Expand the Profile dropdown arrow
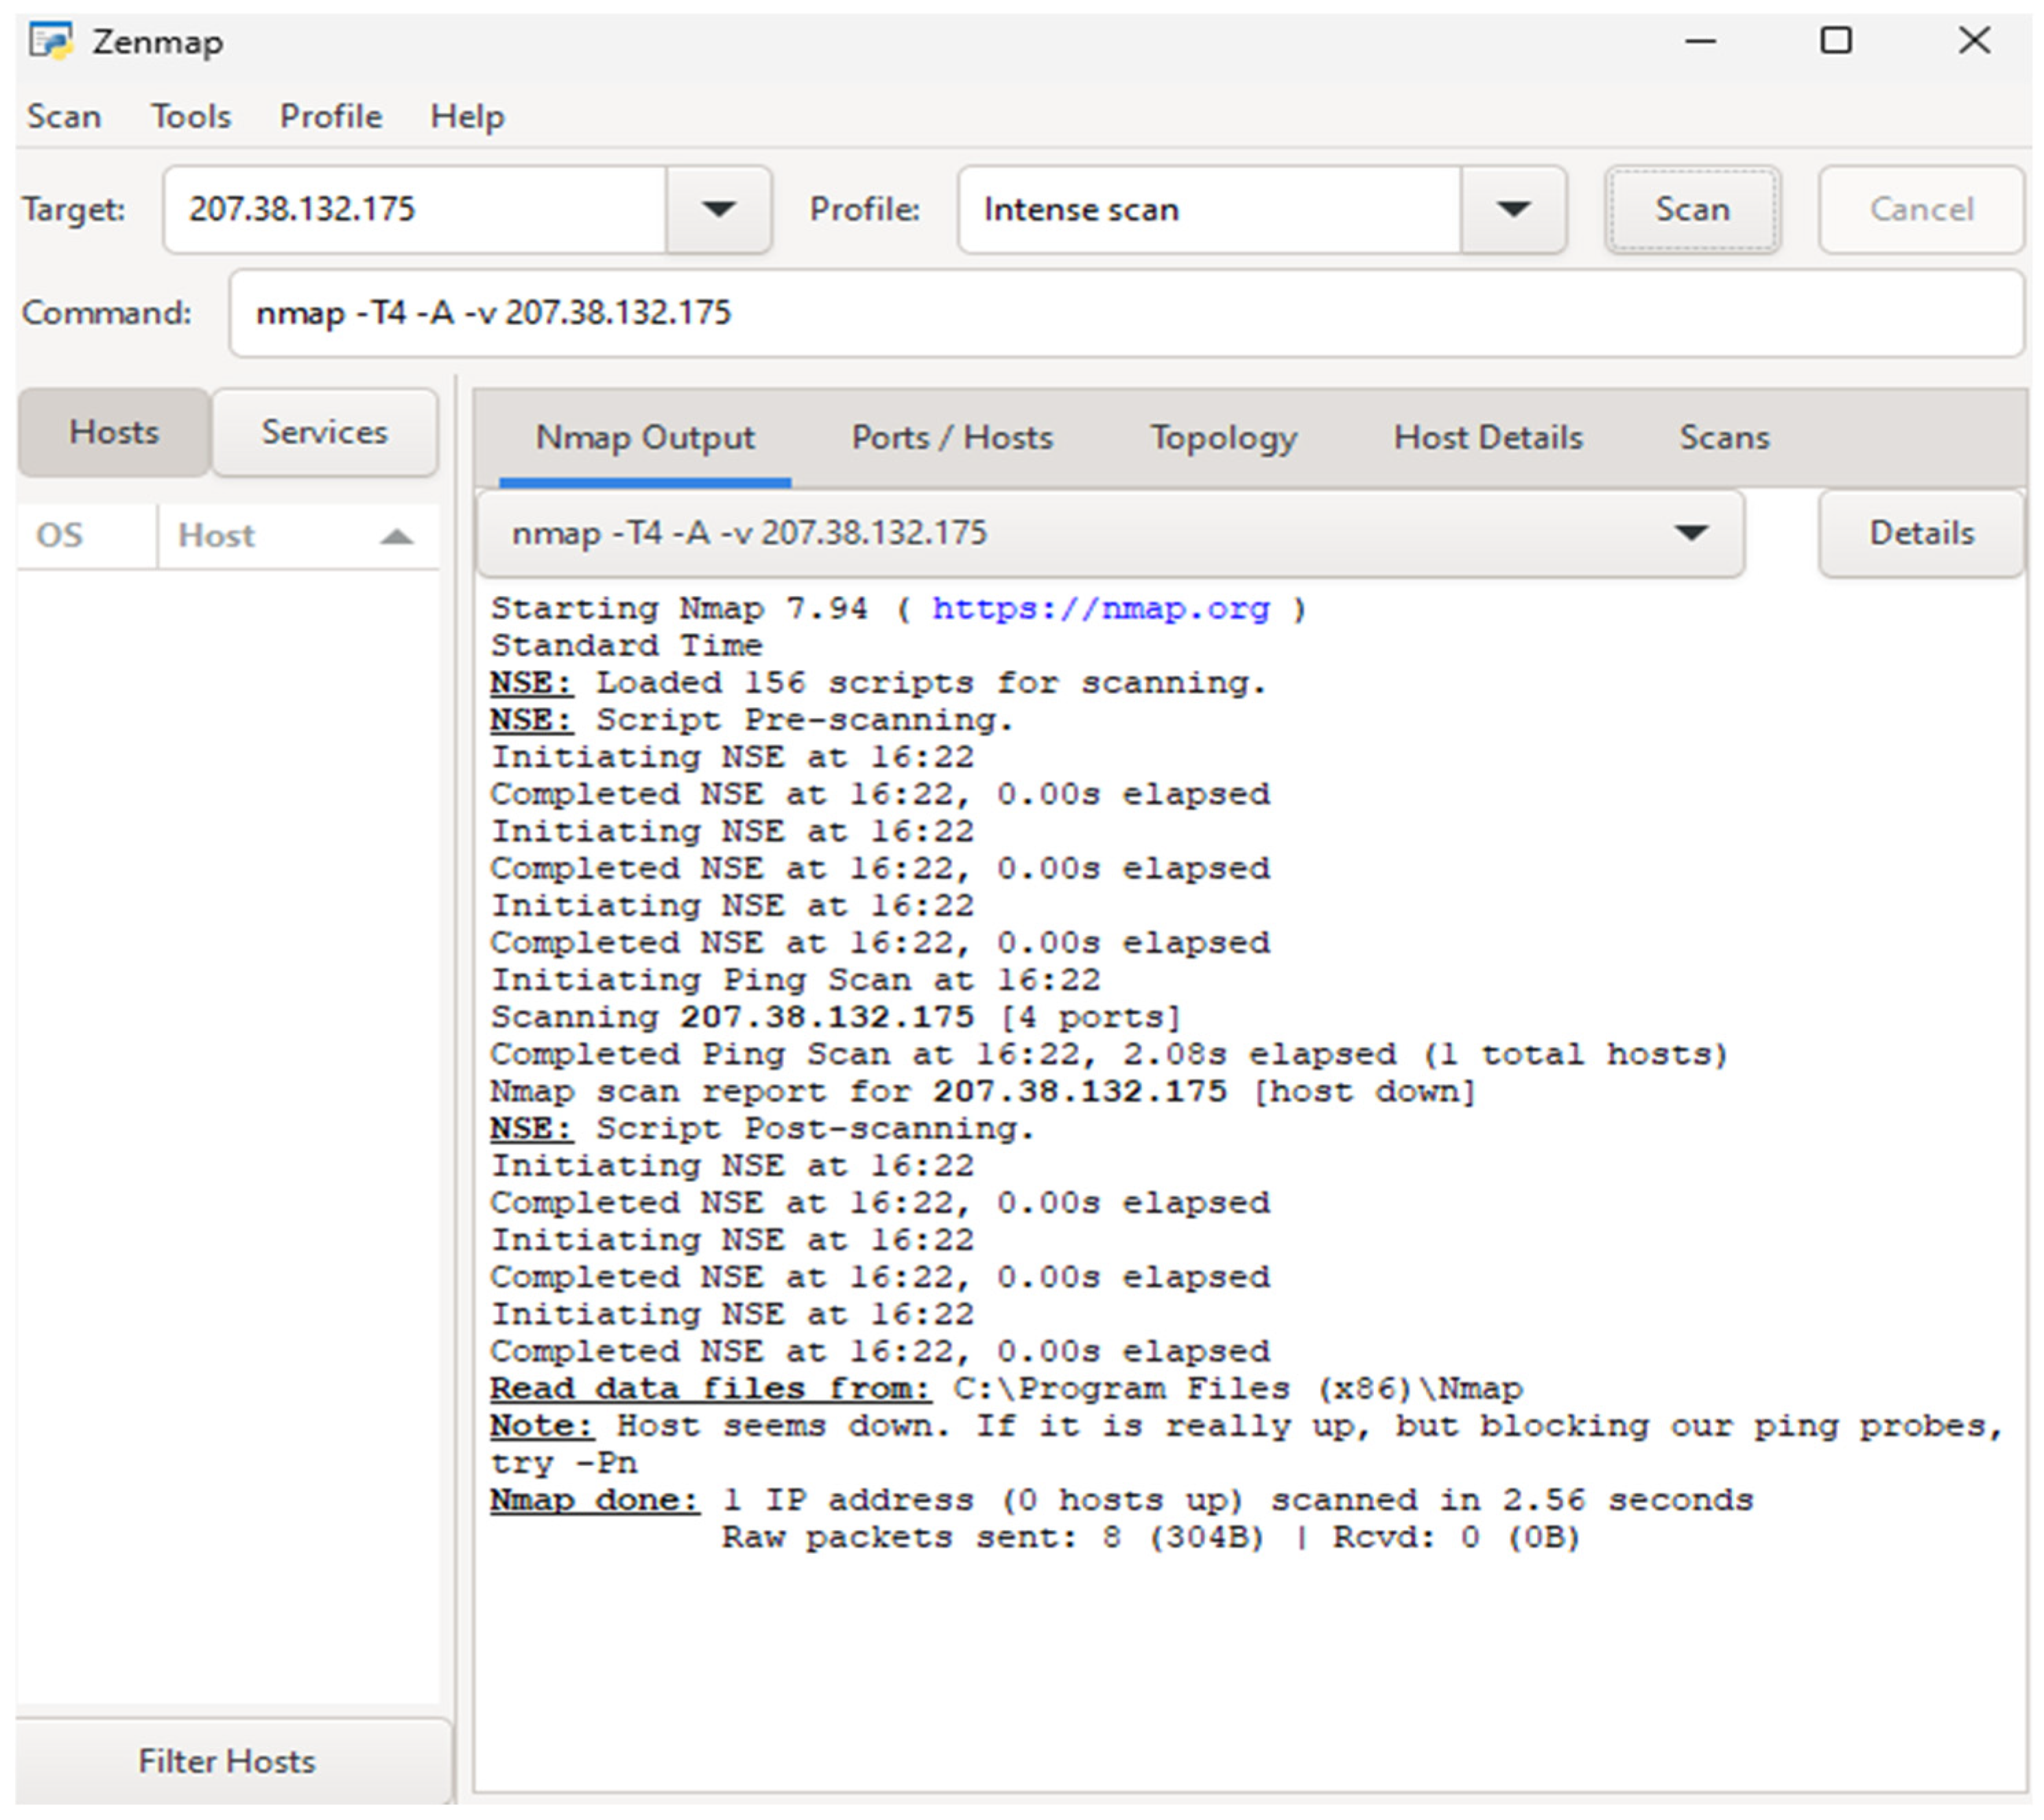This screenshot has height=1820, width=2044. (x=1512, y=210)
